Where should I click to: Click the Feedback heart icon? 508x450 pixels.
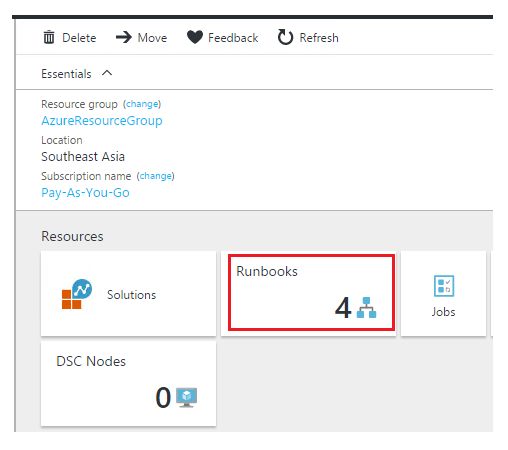[195, 37]
